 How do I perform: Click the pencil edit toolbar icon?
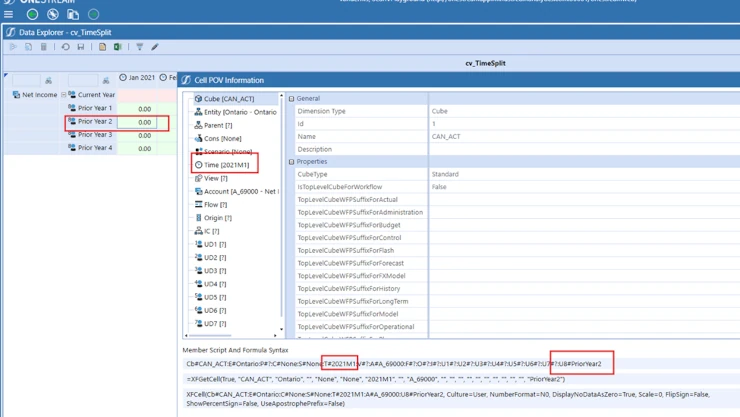click(155, 47)
